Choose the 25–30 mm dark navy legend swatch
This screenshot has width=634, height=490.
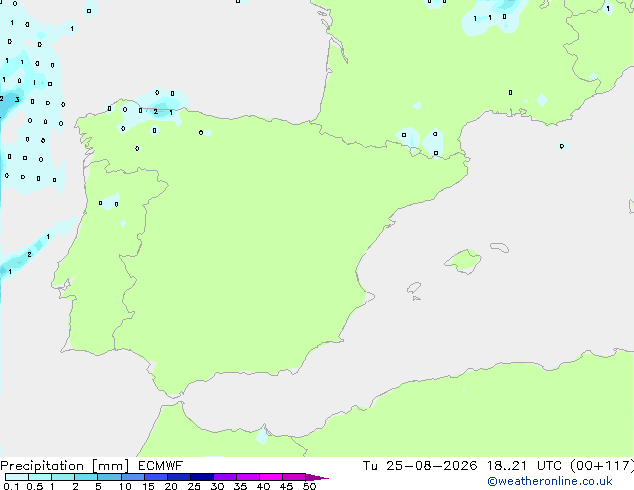(202, 477)
